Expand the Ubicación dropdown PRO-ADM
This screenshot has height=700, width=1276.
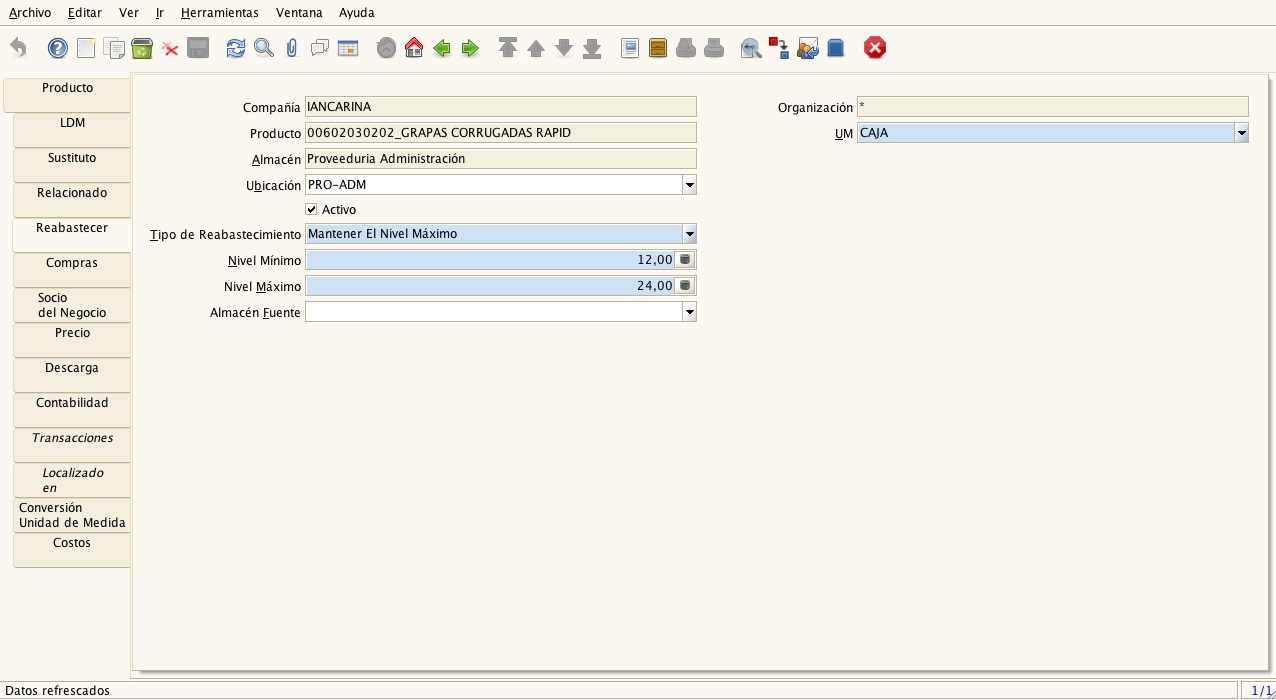coord(689,185)
